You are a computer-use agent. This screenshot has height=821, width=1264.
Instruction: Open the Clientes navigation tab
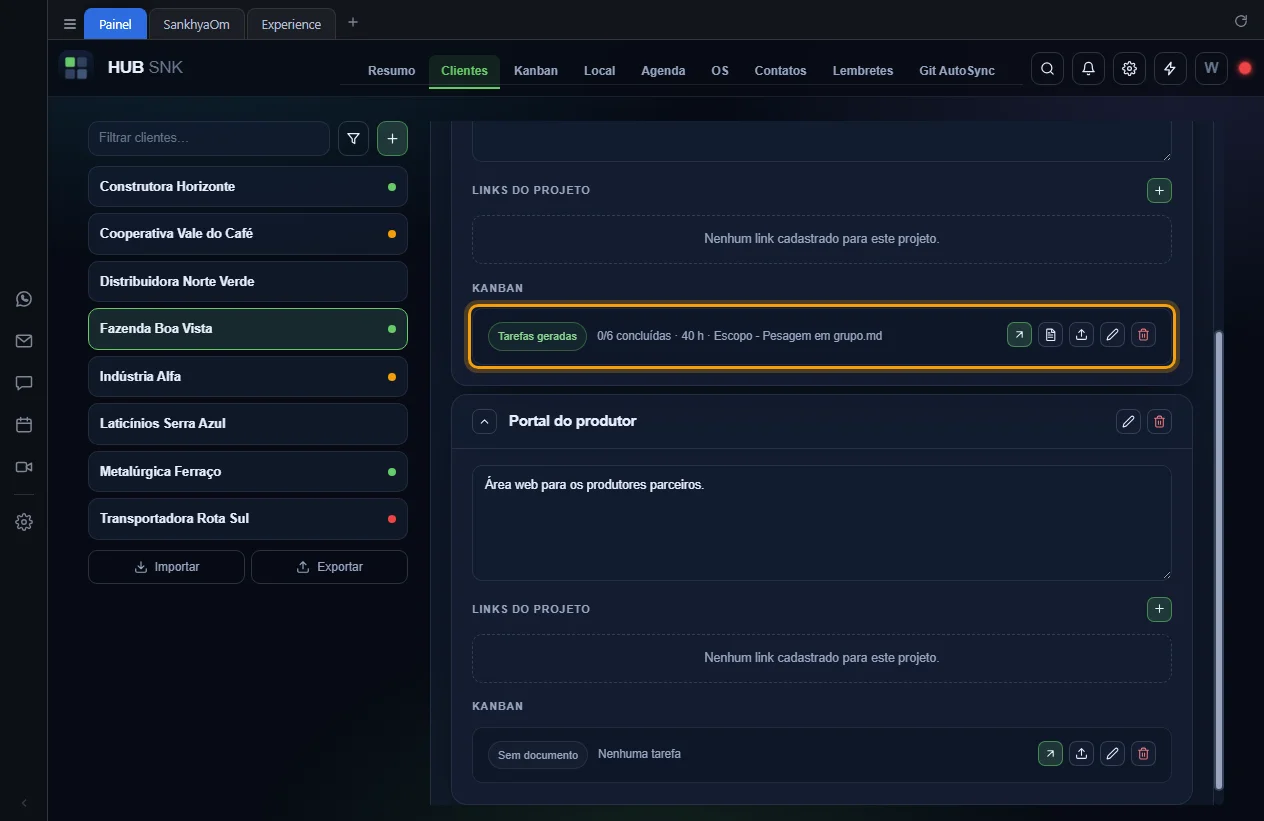point(464,71)
